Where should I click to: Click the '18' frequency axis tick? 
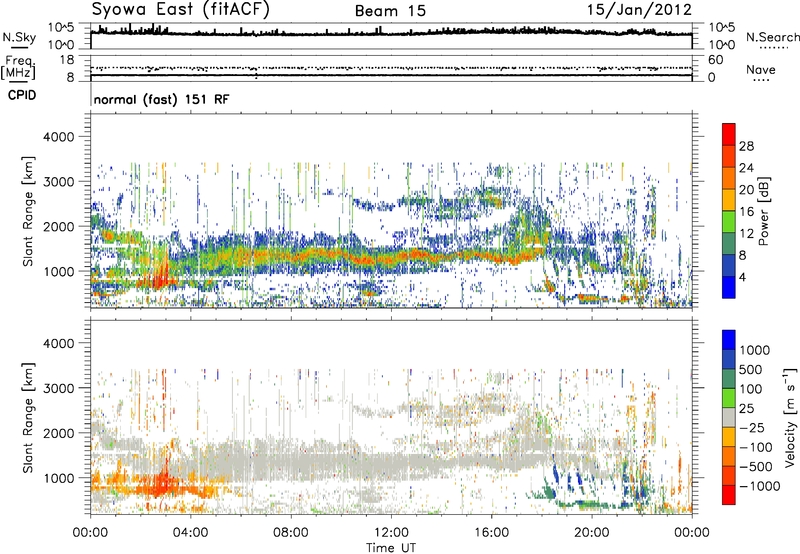[x=67, y=60]
